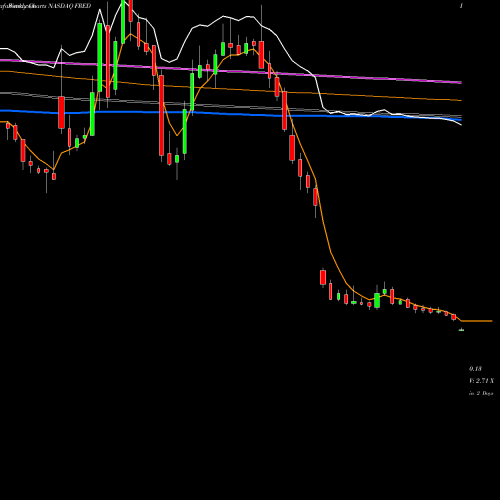Viewport: 500px width, 500px height.
Task: Click the volume label starting with V: 2.71
Action: click(482, 381)
